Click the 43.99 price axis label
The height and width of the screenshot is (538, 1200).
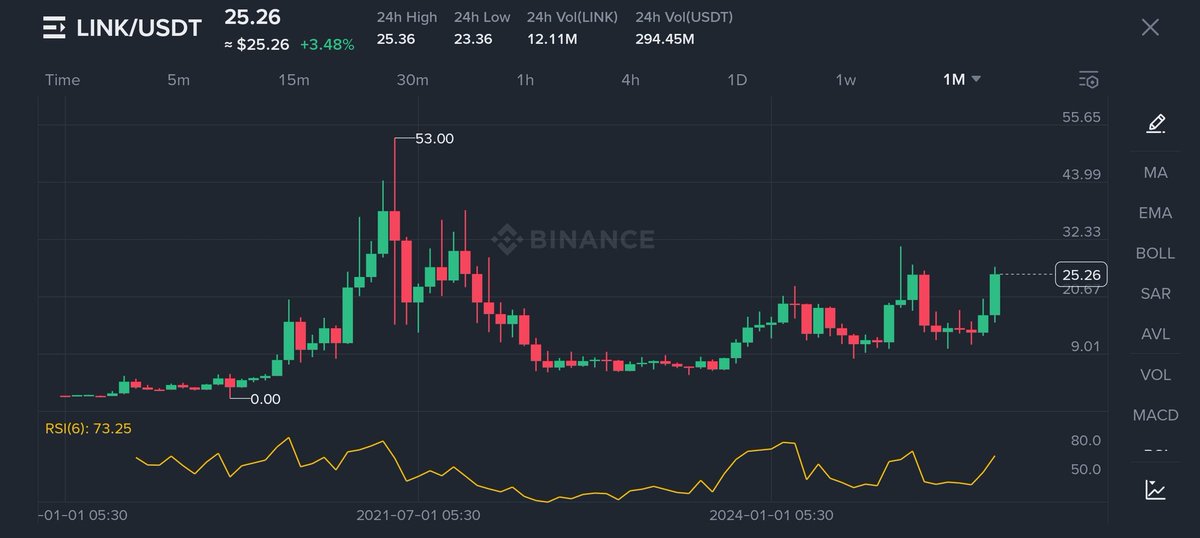[1081, 174]
